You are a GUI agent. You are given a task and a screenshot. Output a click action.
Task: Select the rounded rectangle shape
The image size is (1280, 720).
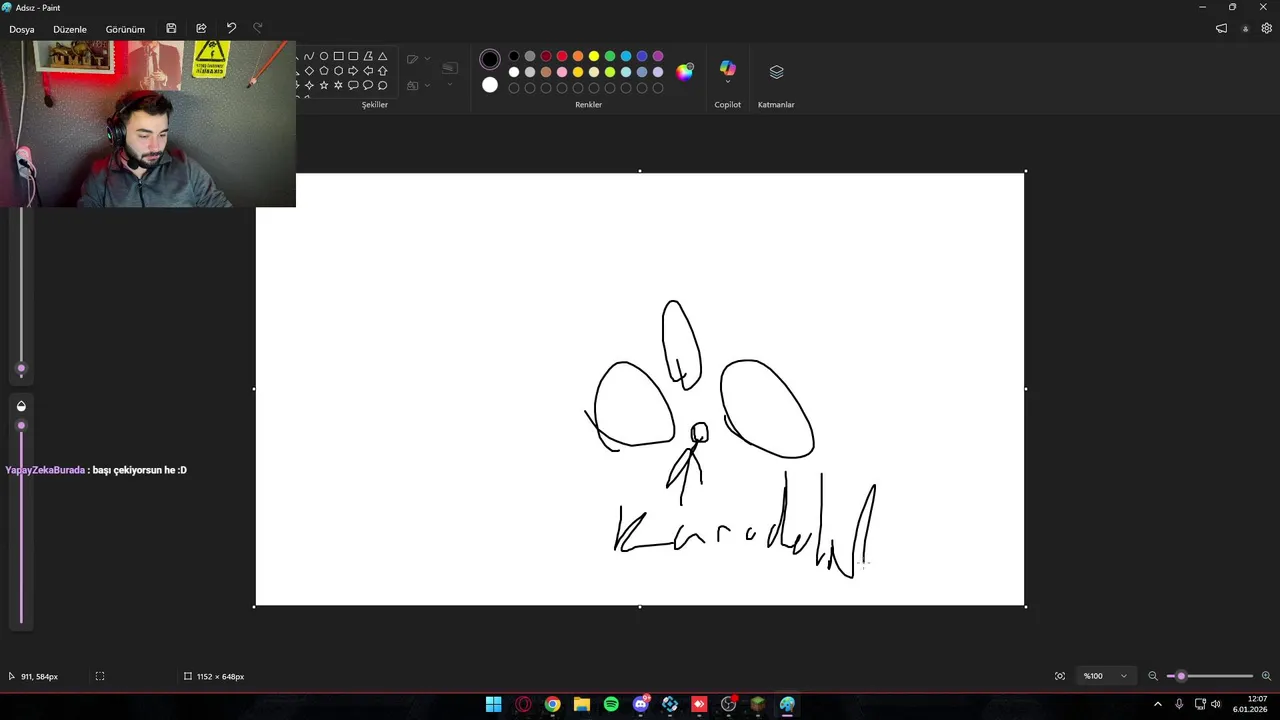[x=353, y=56]
